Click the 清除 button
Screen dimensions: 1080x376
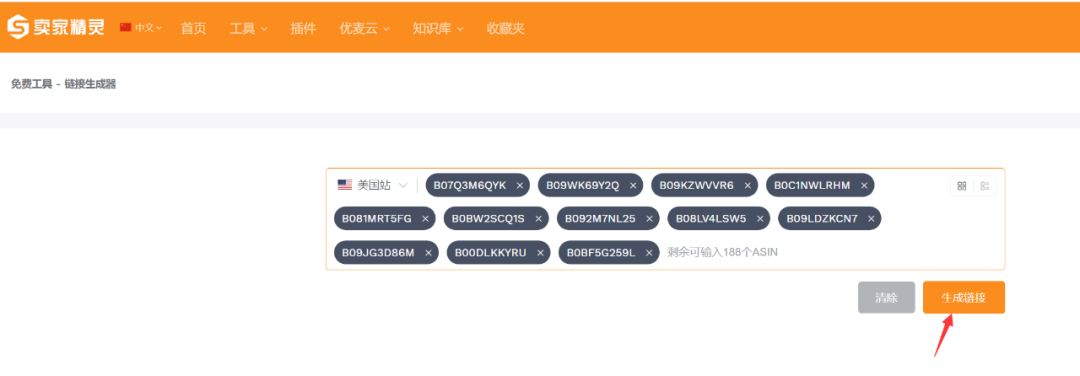pyautogui.click(x=886, y=297)
